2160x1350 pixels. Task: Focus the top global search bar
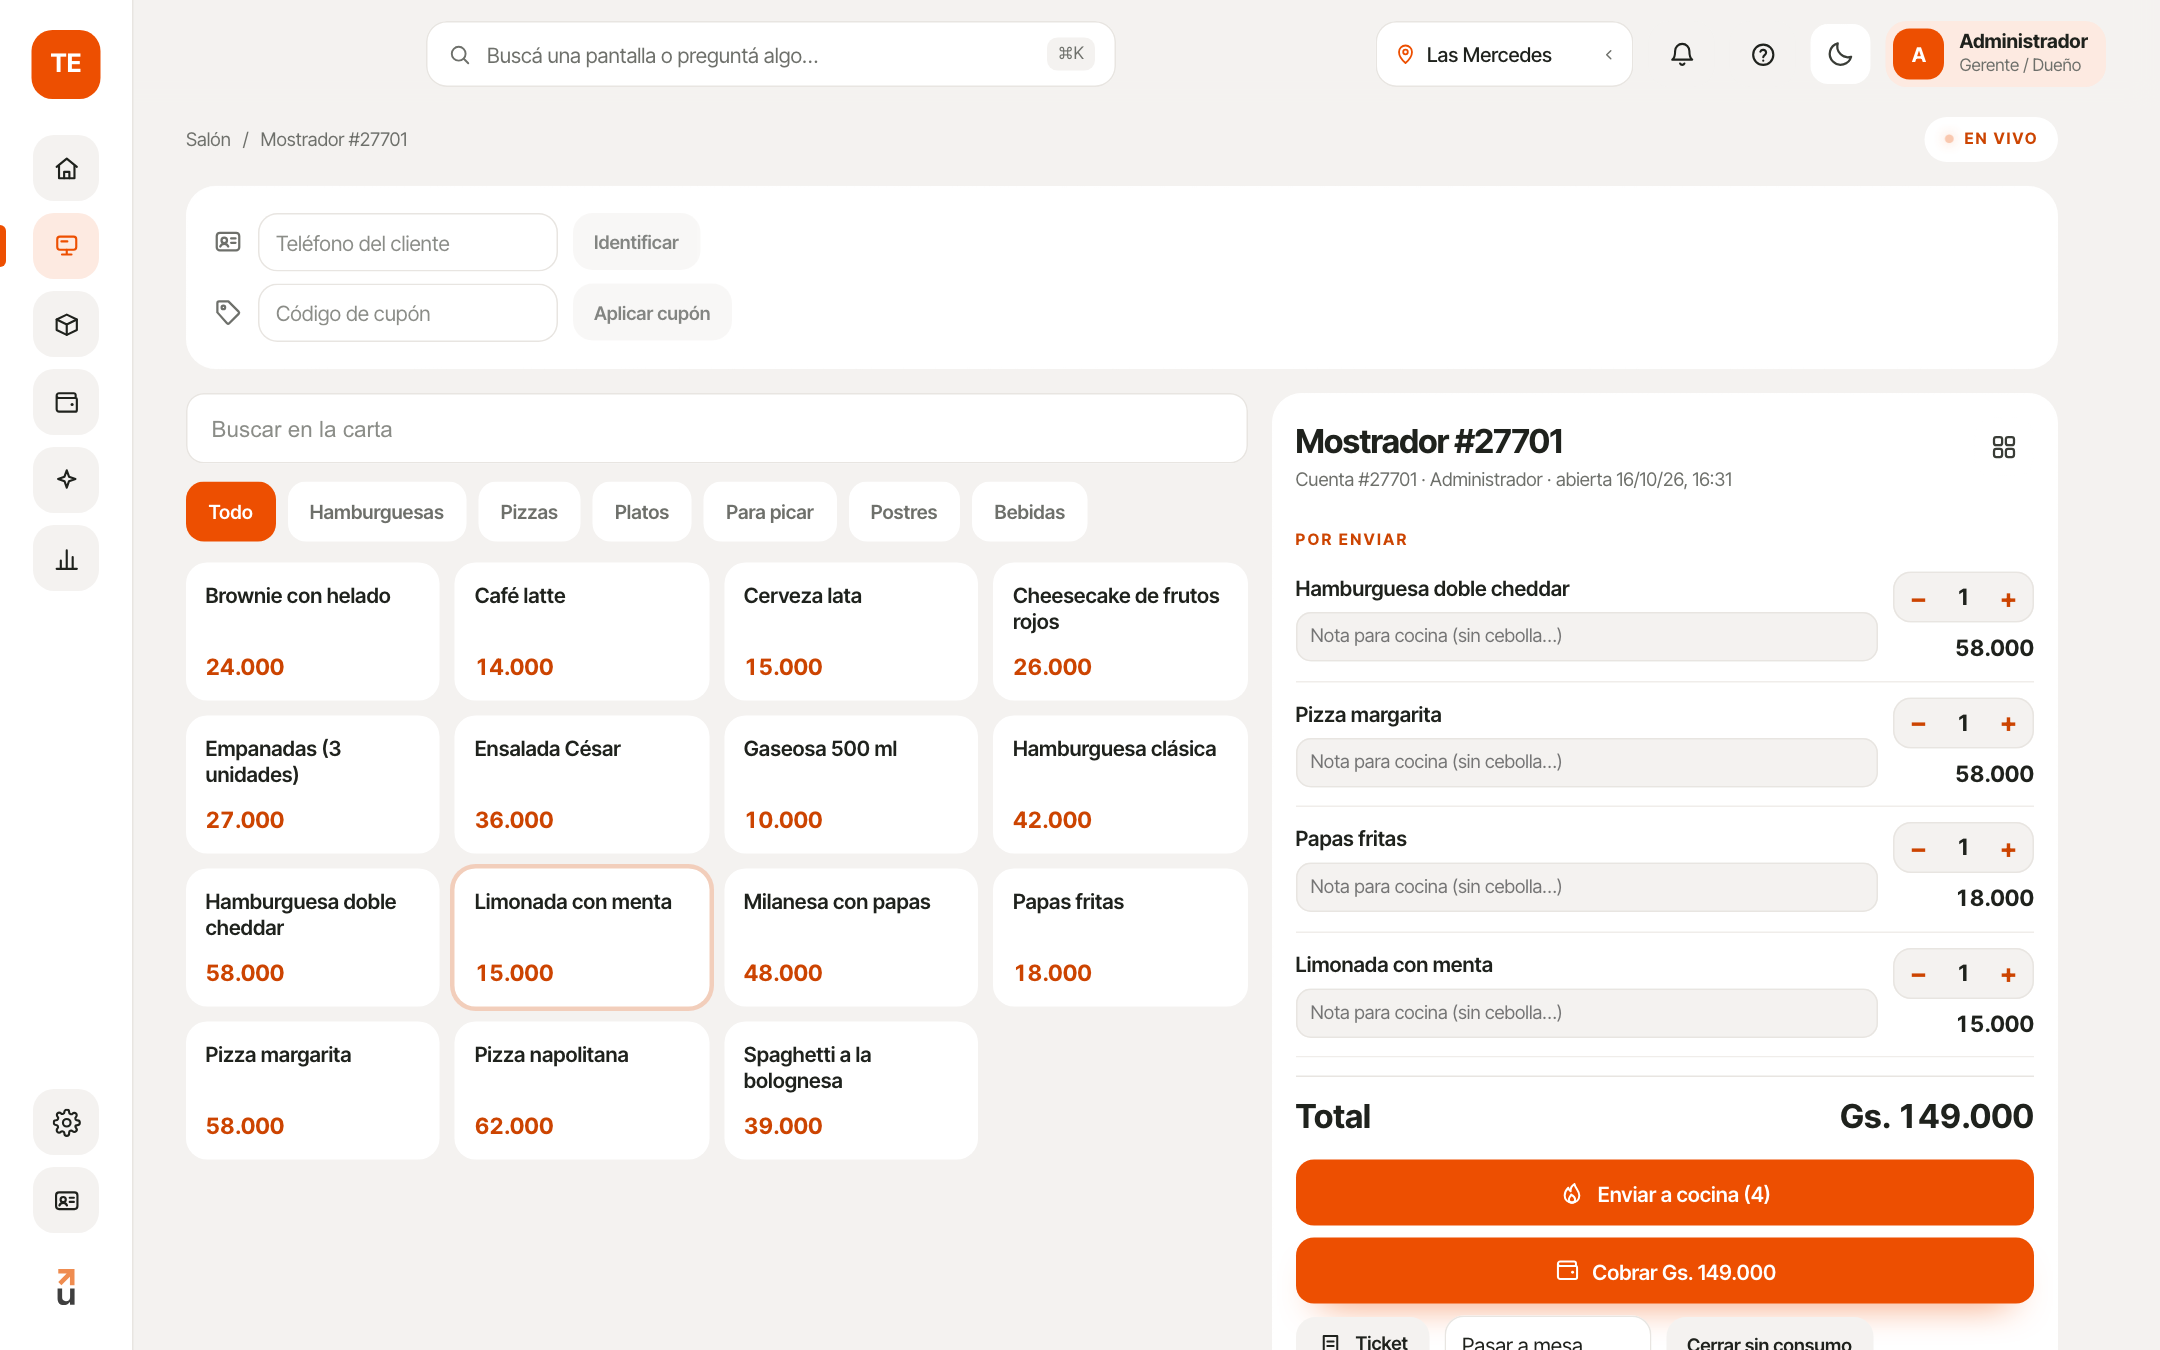pos(770,54)
